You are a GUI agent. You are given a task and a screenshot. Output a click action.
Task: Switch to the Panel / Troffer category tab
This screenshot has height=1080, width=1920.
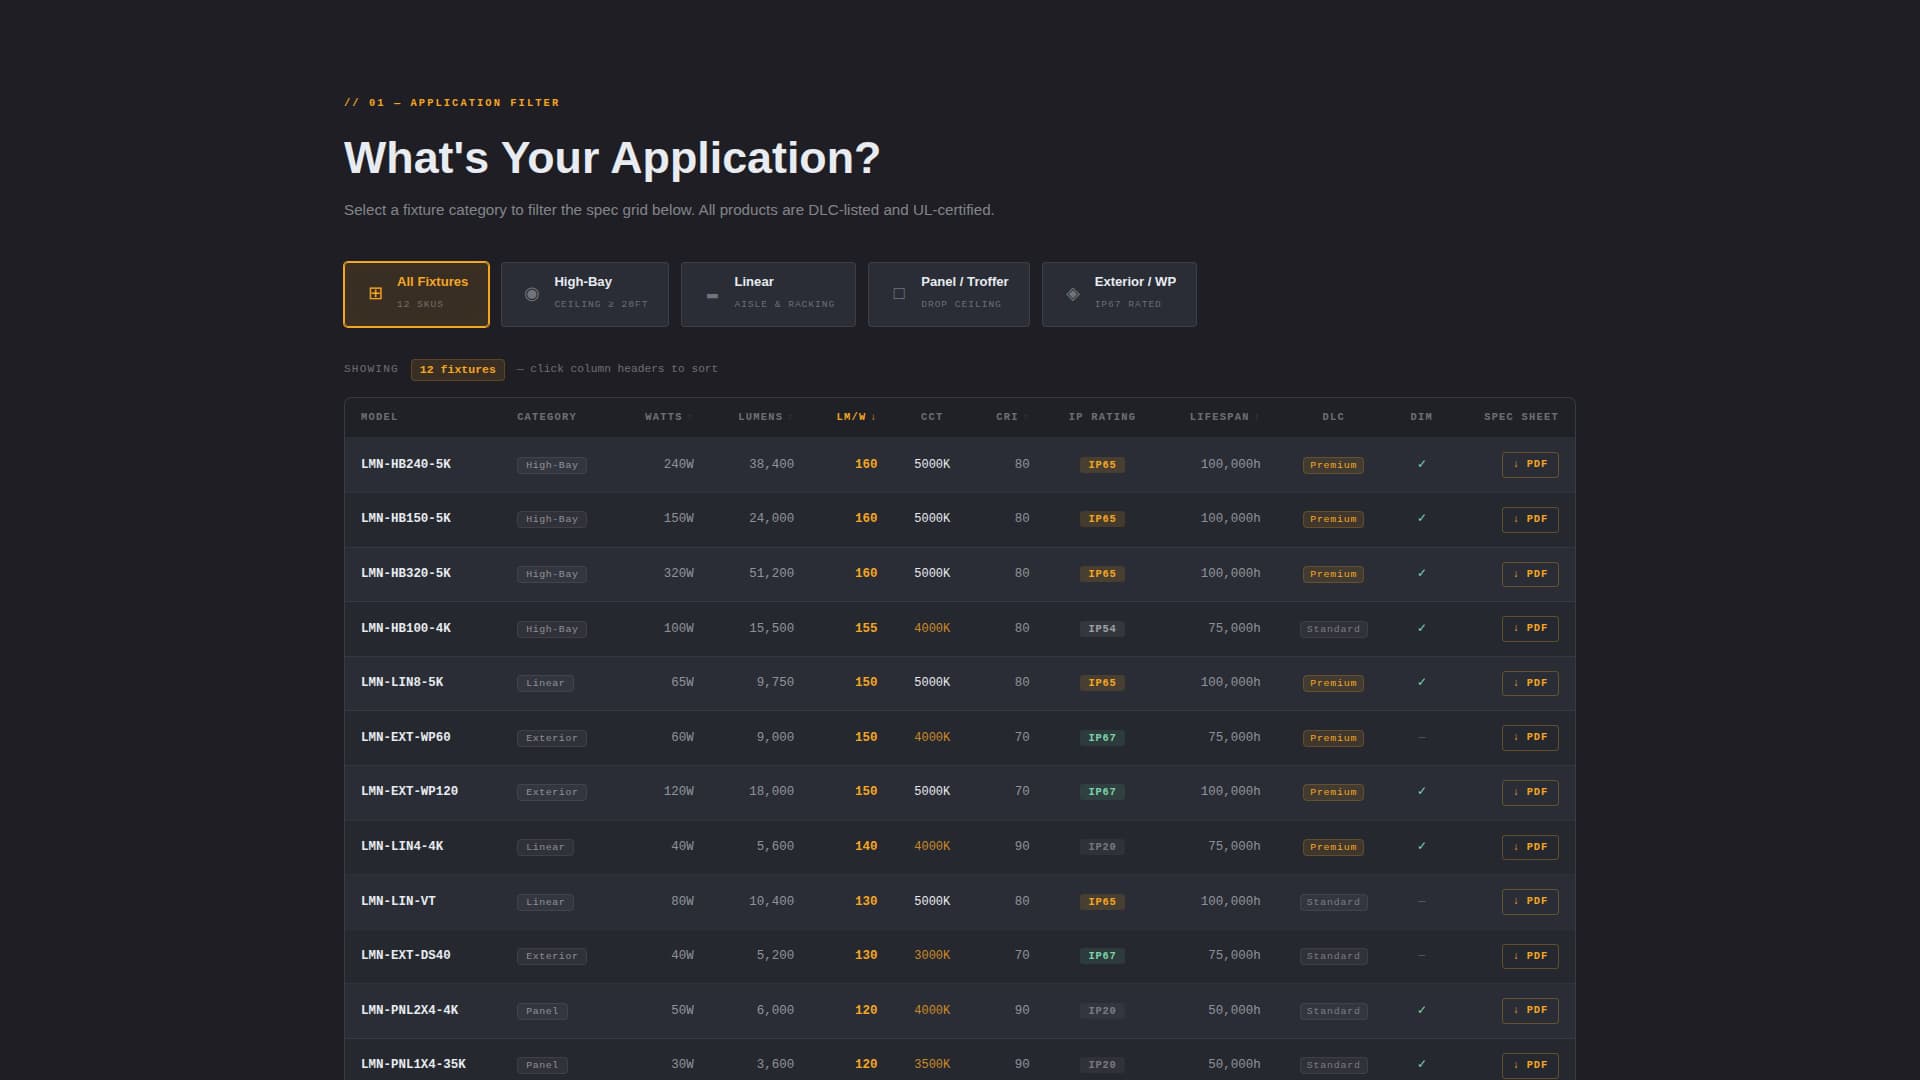coord(948,293)
